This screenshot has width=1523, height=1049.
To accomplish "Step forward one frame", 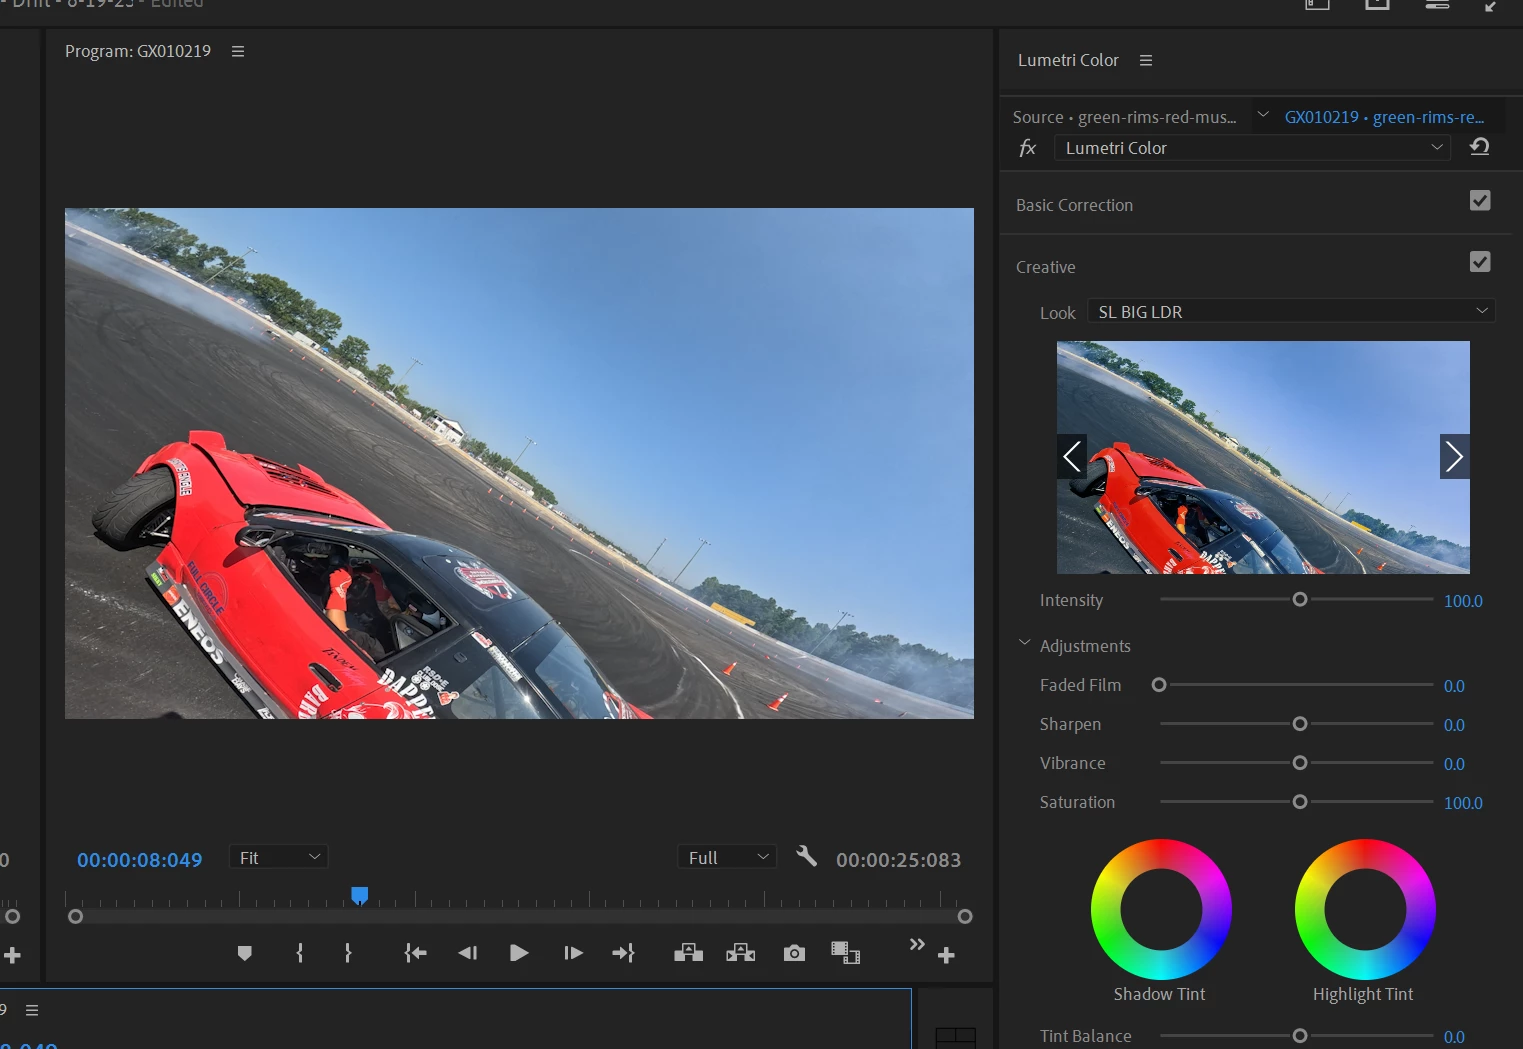I will point(573,953).
